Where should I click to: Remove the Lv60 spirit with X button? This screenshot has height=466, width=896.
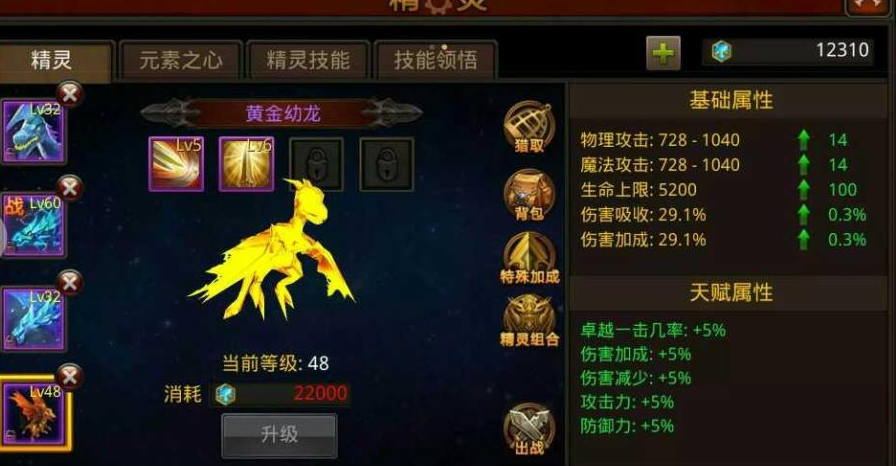coord(70,188)
